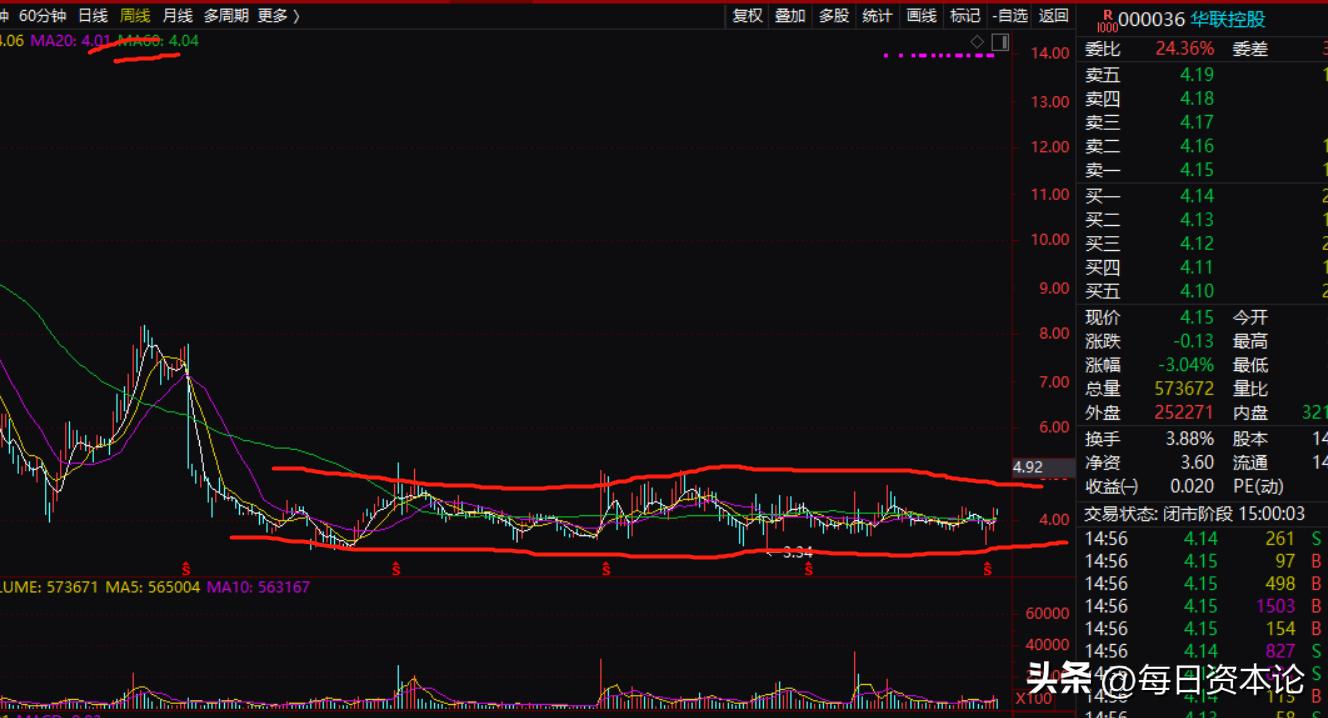Image resolution: width=1328 pixels, height=718 pixels.
Task: Click the 复权 adjustment button
Action: (x=747, y=15)
